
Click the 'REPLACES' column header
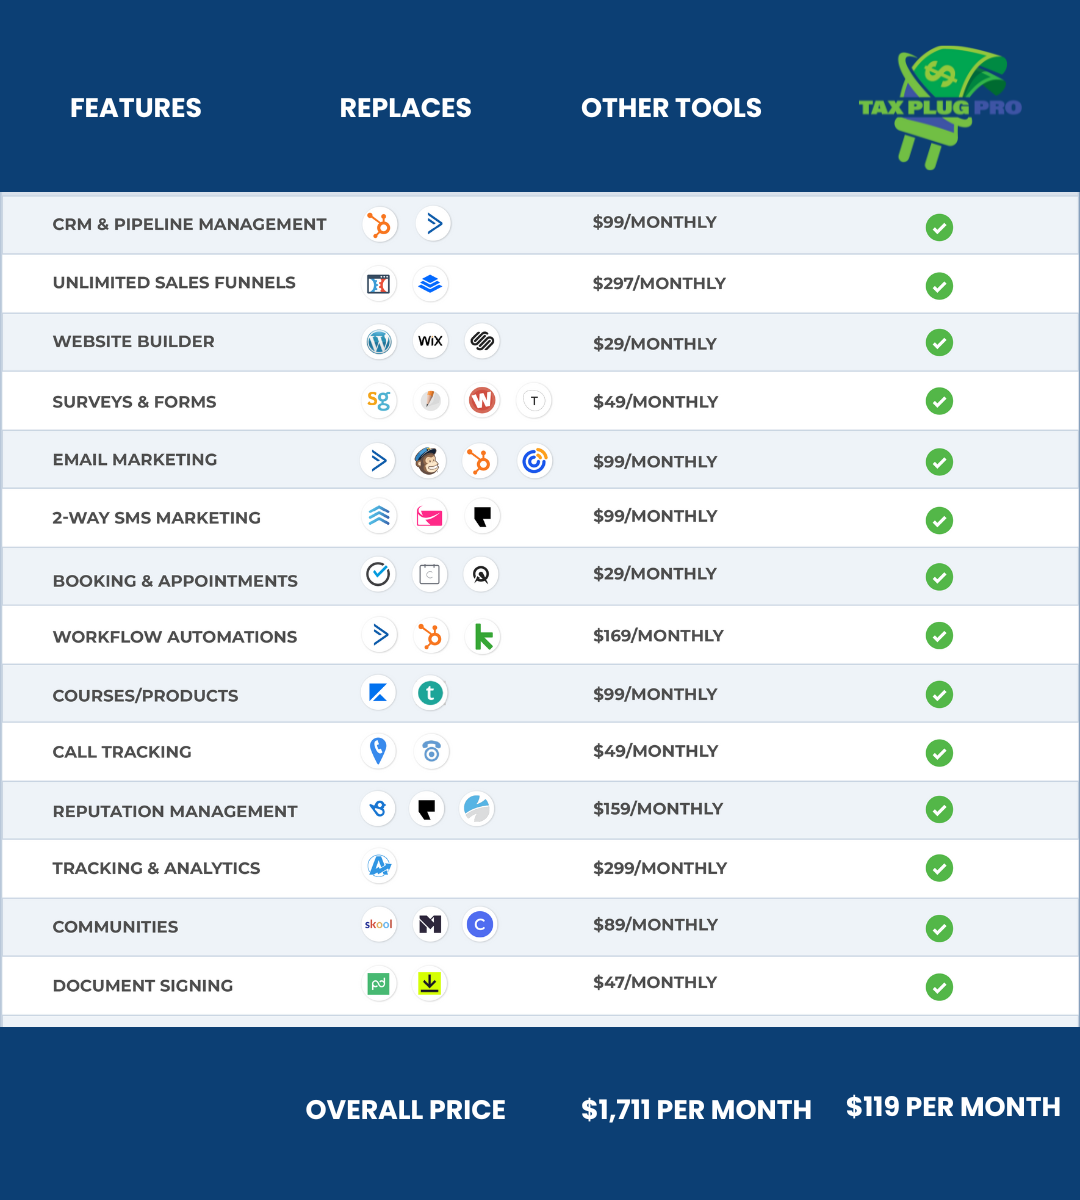point(405,108)
